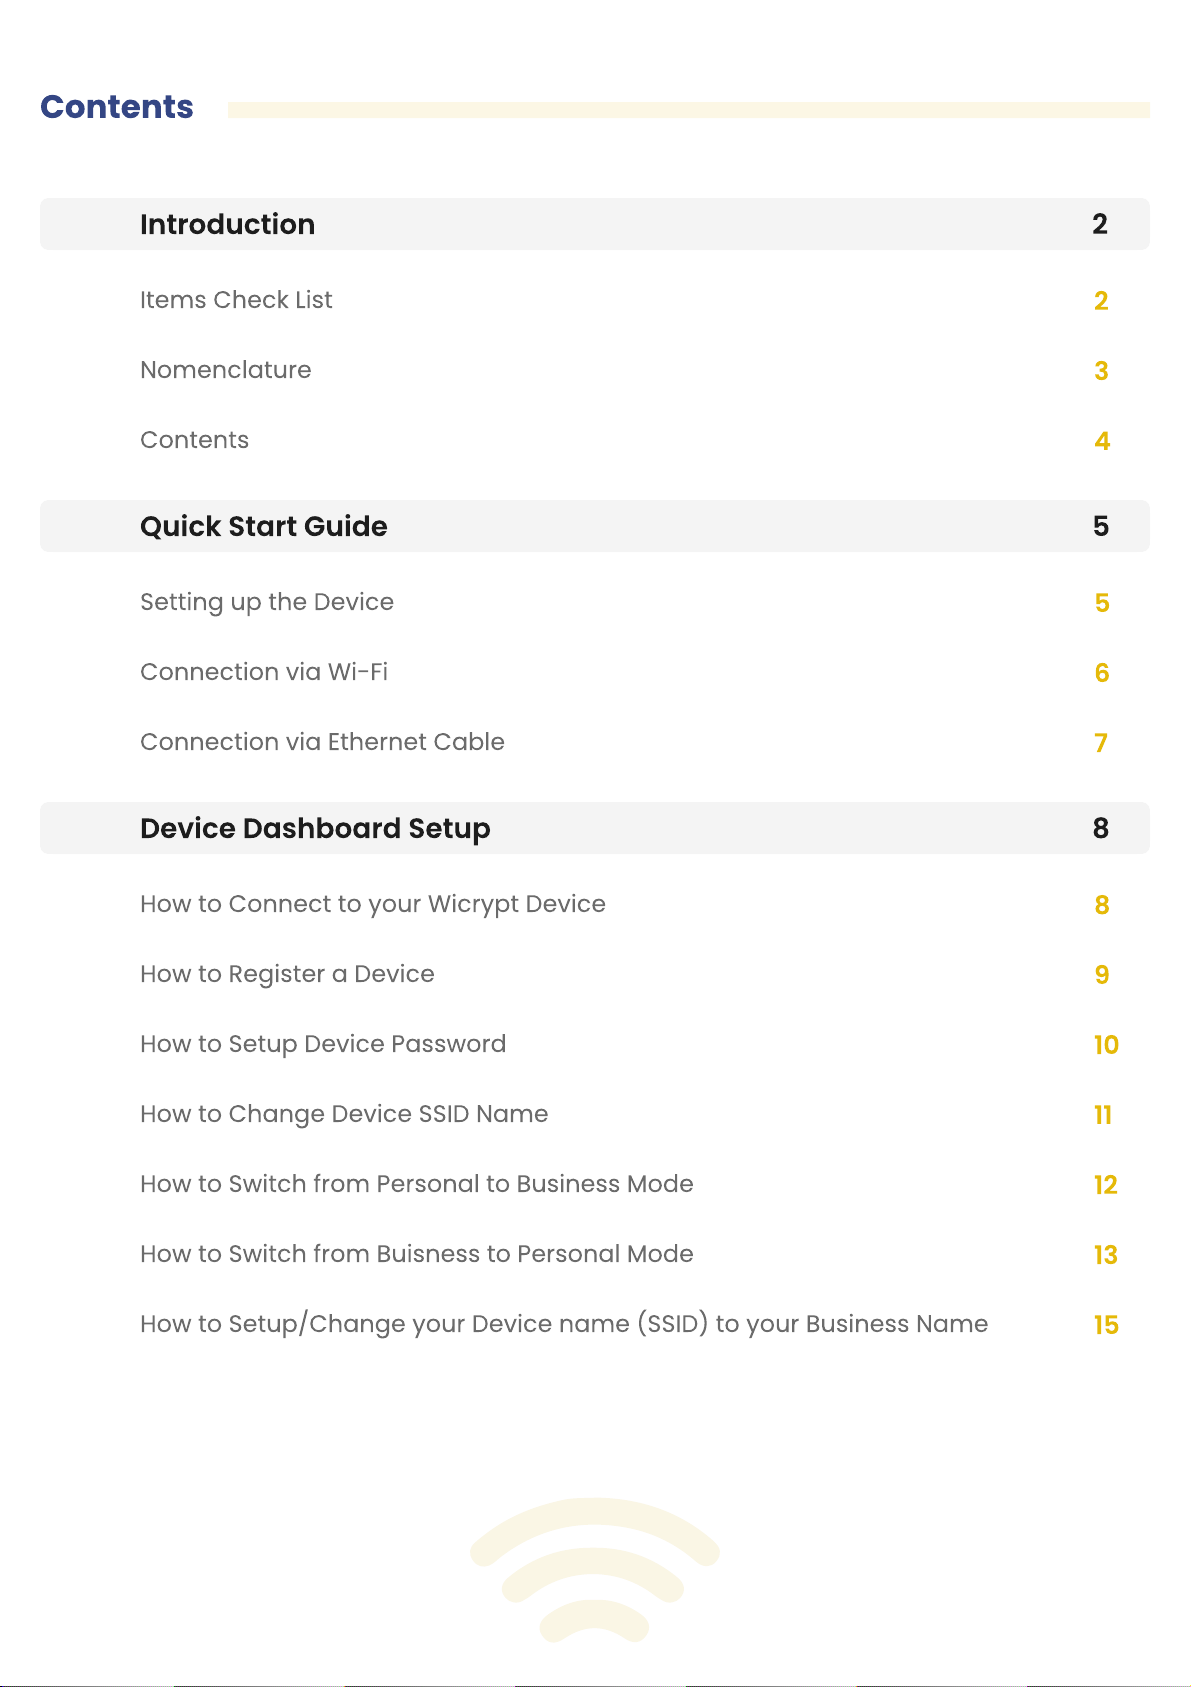Click the Wi-Fi watermark icon at bottom
This screenshot has height=1687, width=1191.
point(595,1570)
